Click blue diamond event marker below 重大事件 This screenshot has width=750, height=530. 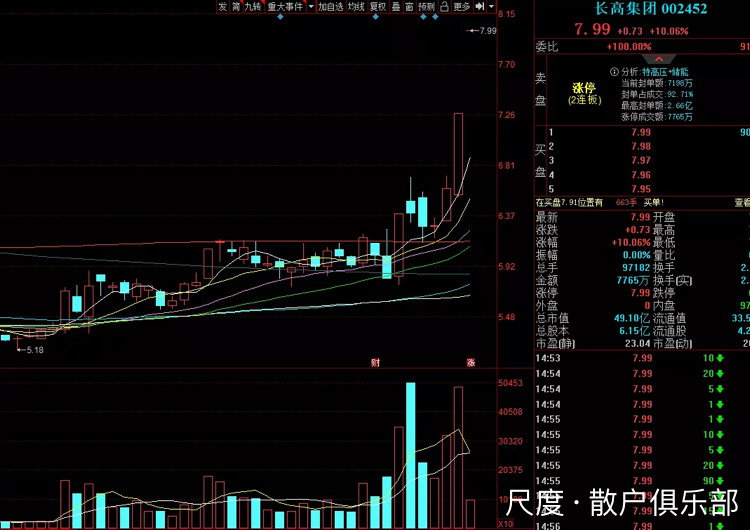point(280,17)
